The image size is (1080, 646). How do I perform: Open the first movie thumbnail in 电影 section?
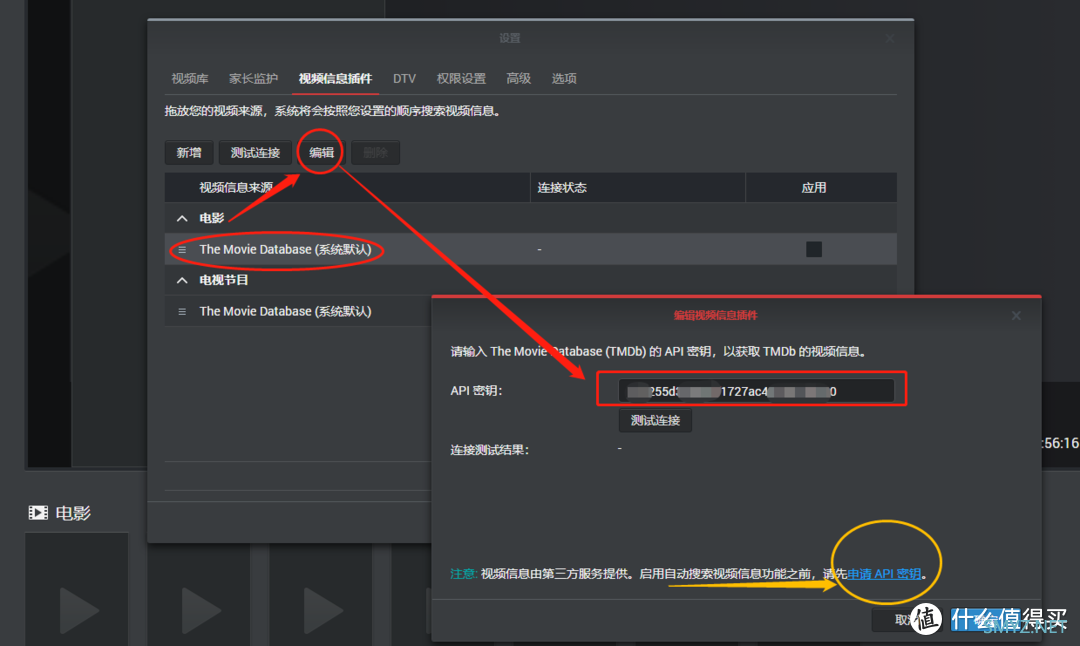pos(76,590)
